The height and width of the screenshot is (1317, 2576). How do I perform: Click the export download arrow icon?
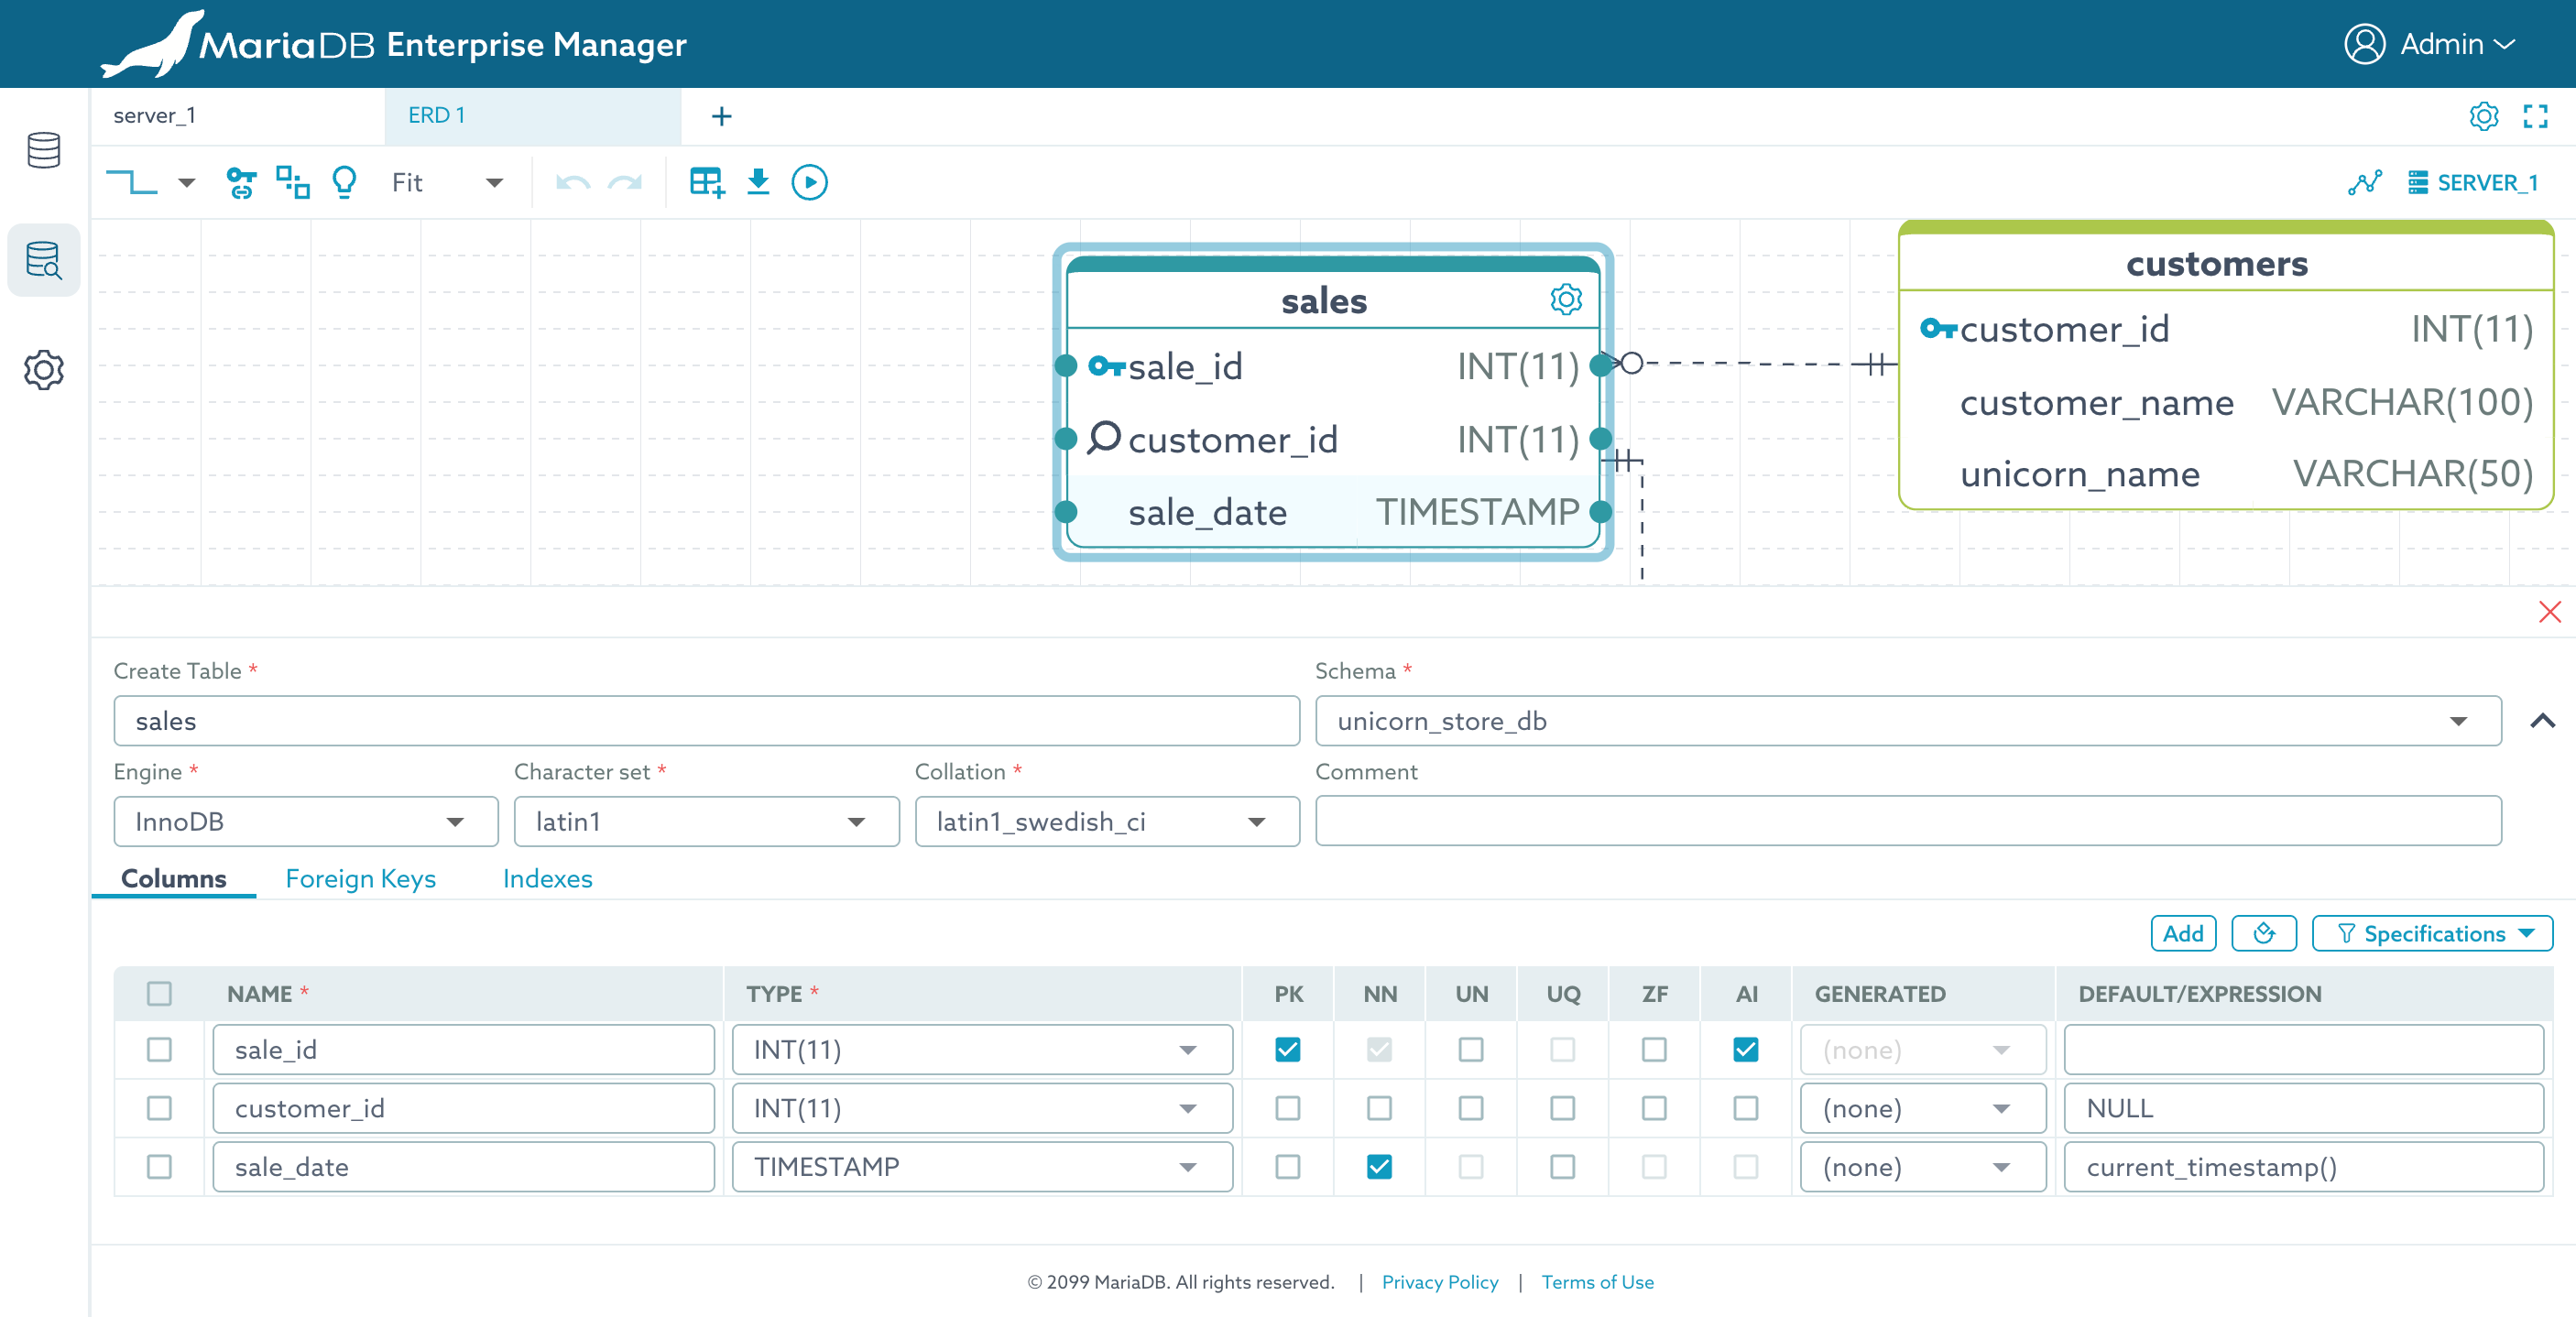(758, 182)
